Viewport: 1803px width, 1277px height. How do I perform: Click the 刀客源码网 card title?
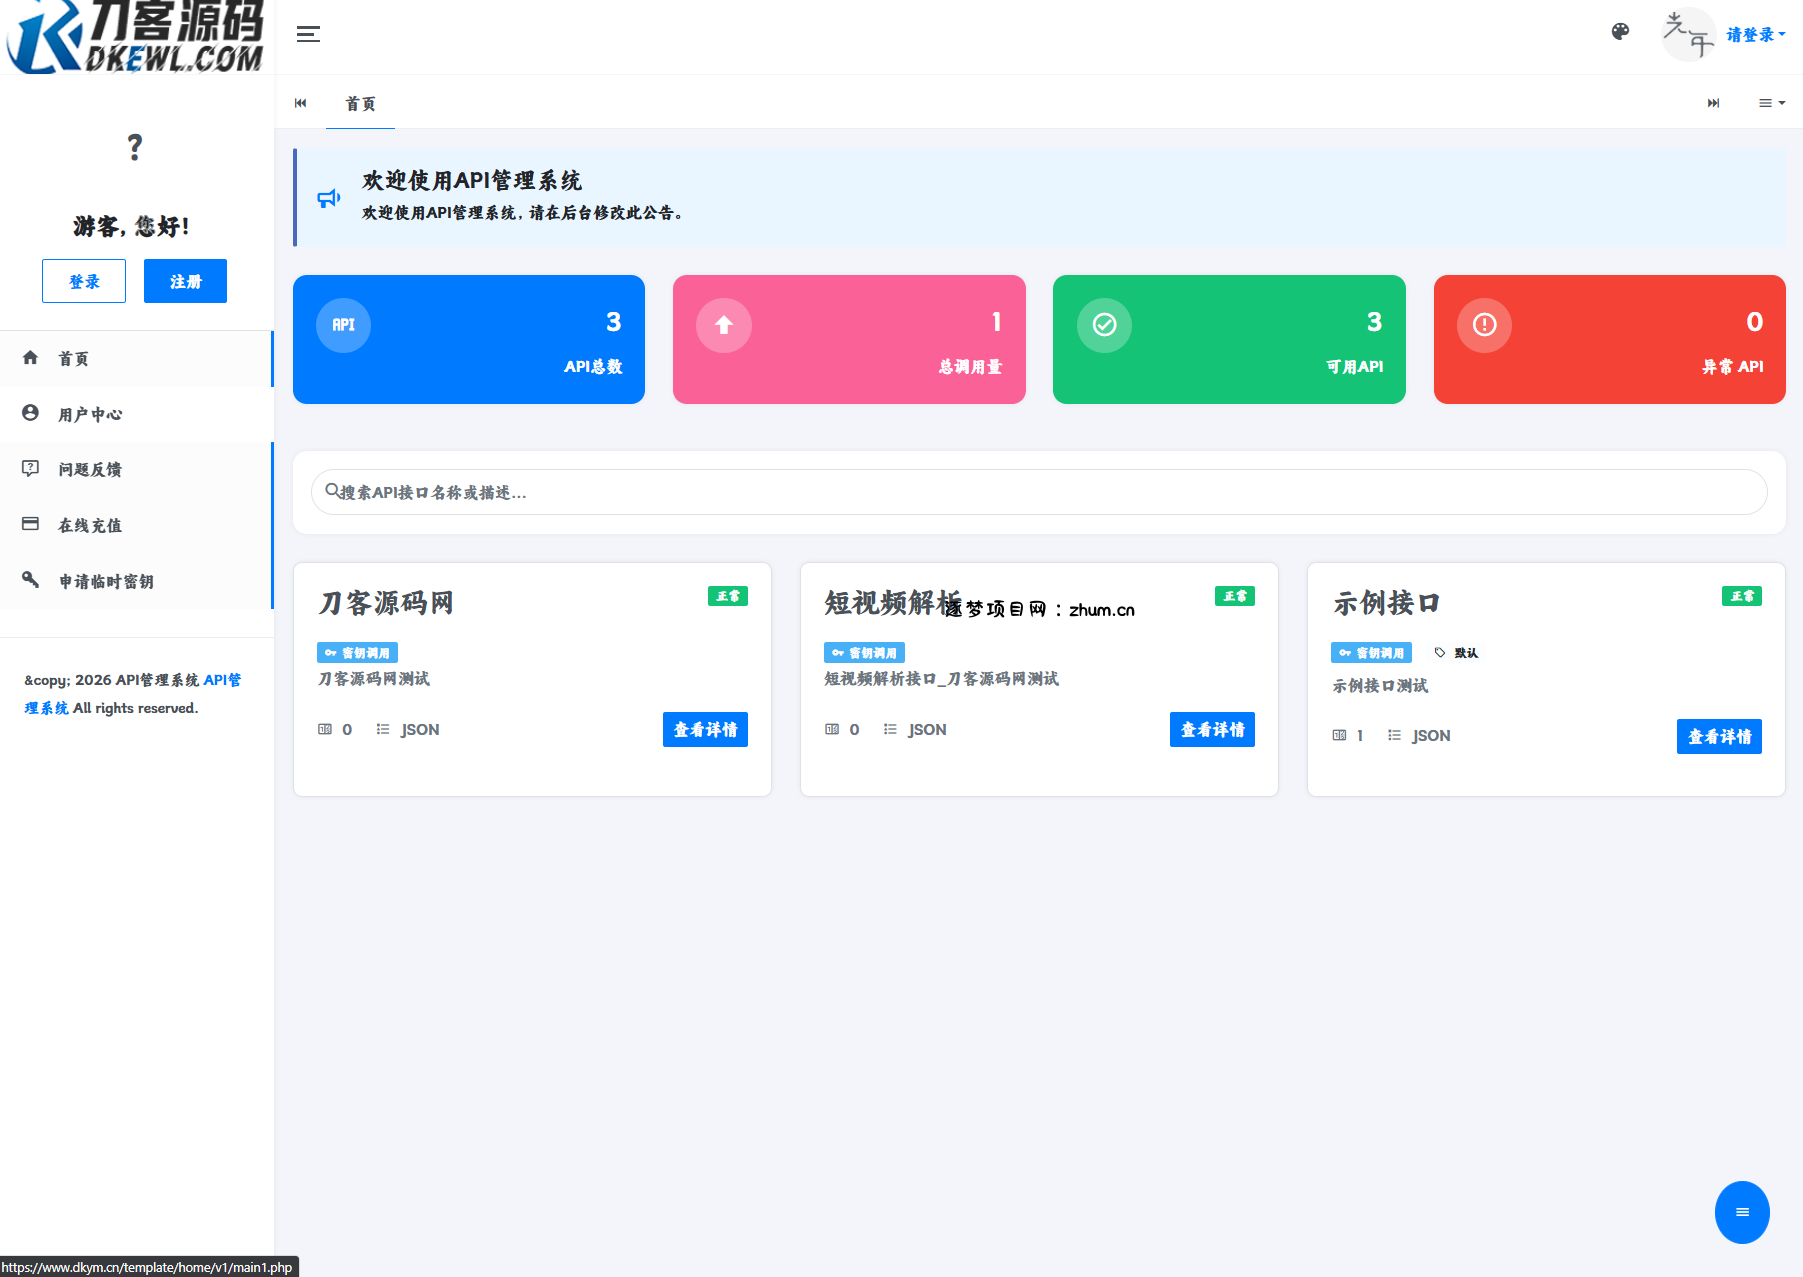[386, 603]
